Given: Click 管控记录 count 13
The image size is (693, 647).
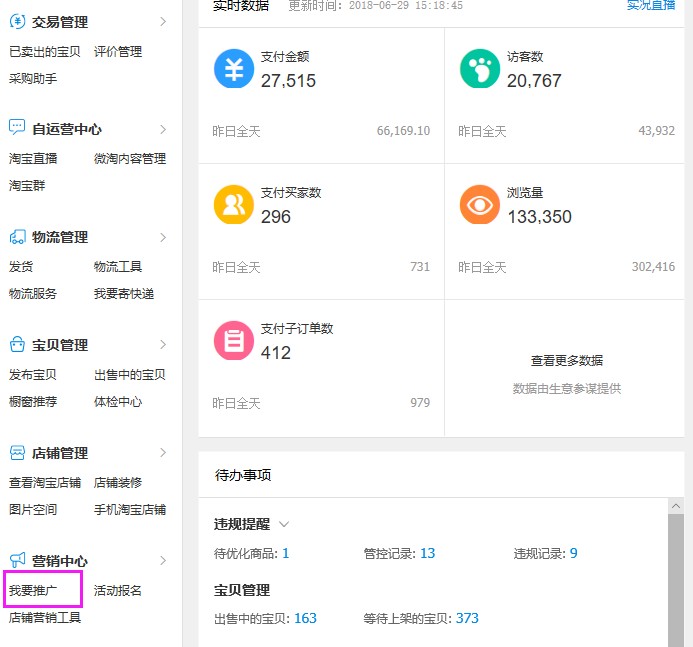Looking at the screenshot, I should [x=427, y=553].
